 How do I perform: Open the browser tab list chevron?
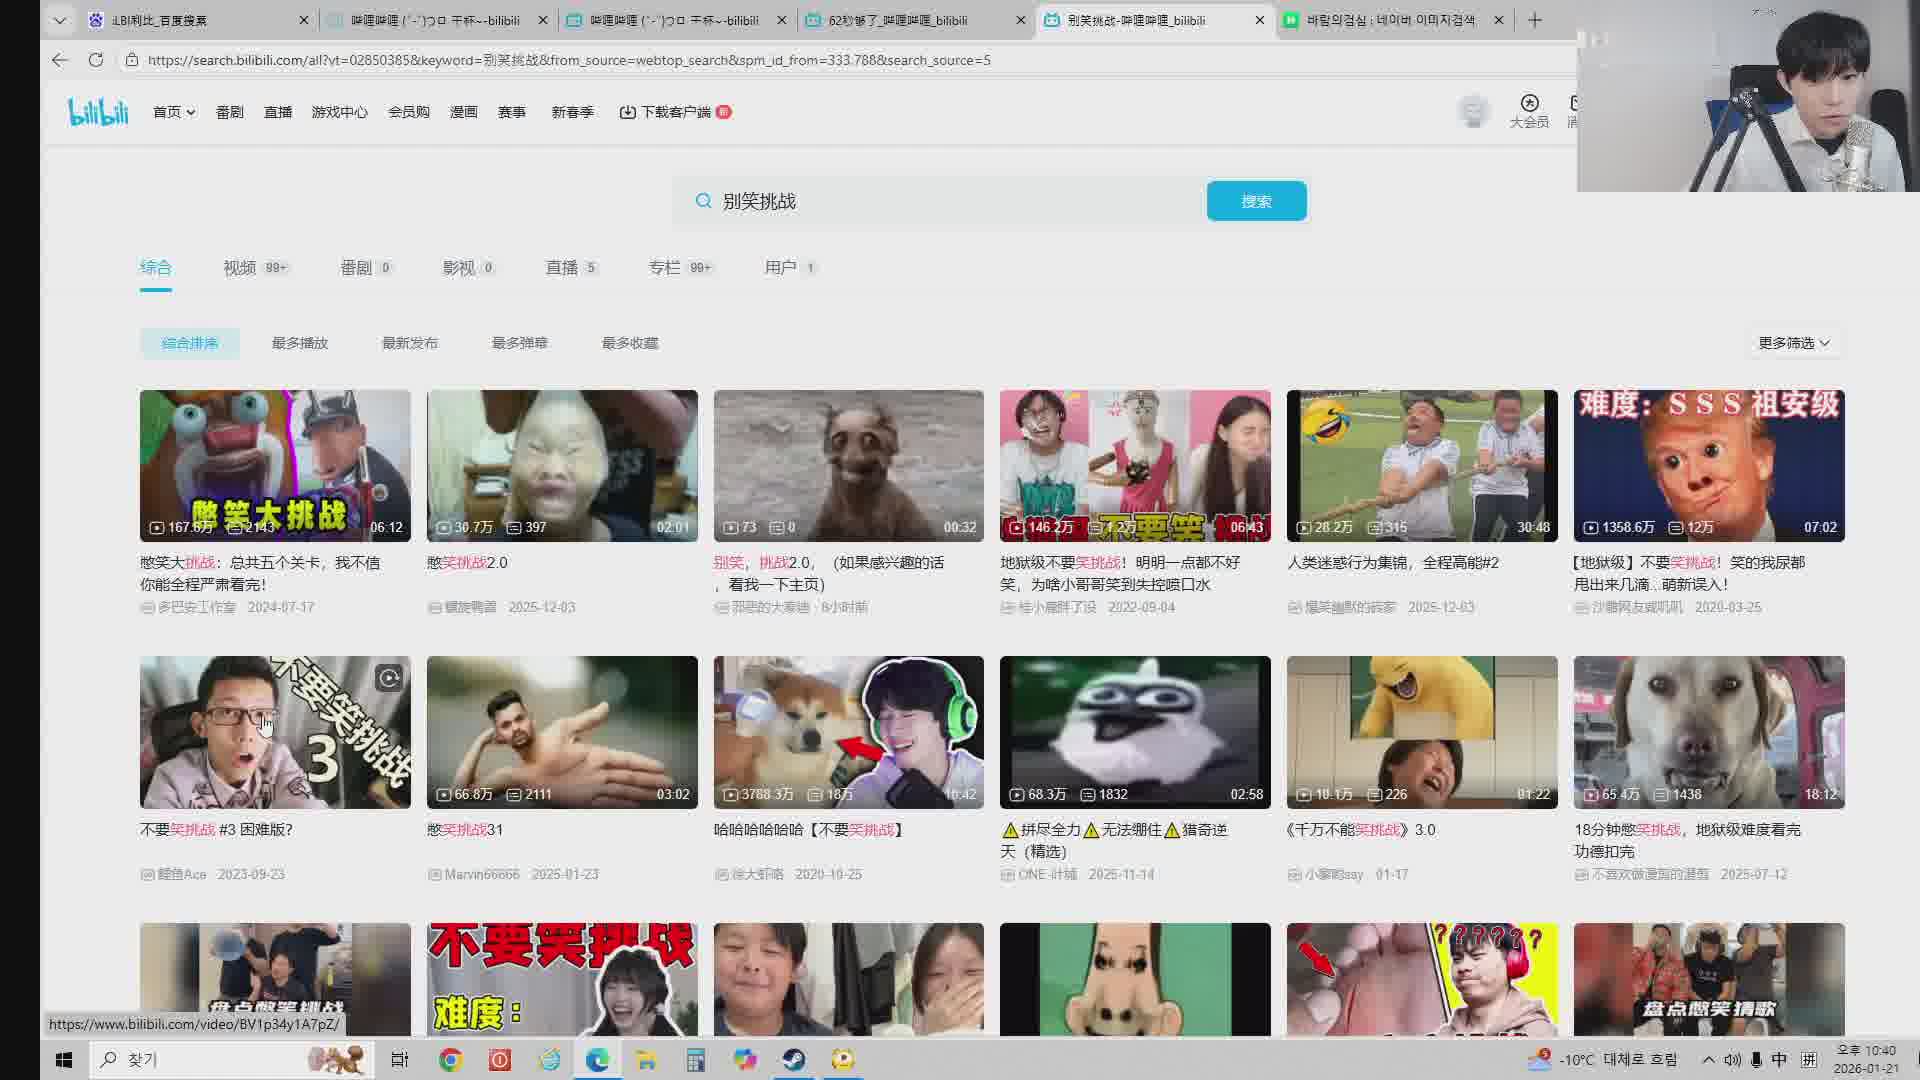click(60, 20)
